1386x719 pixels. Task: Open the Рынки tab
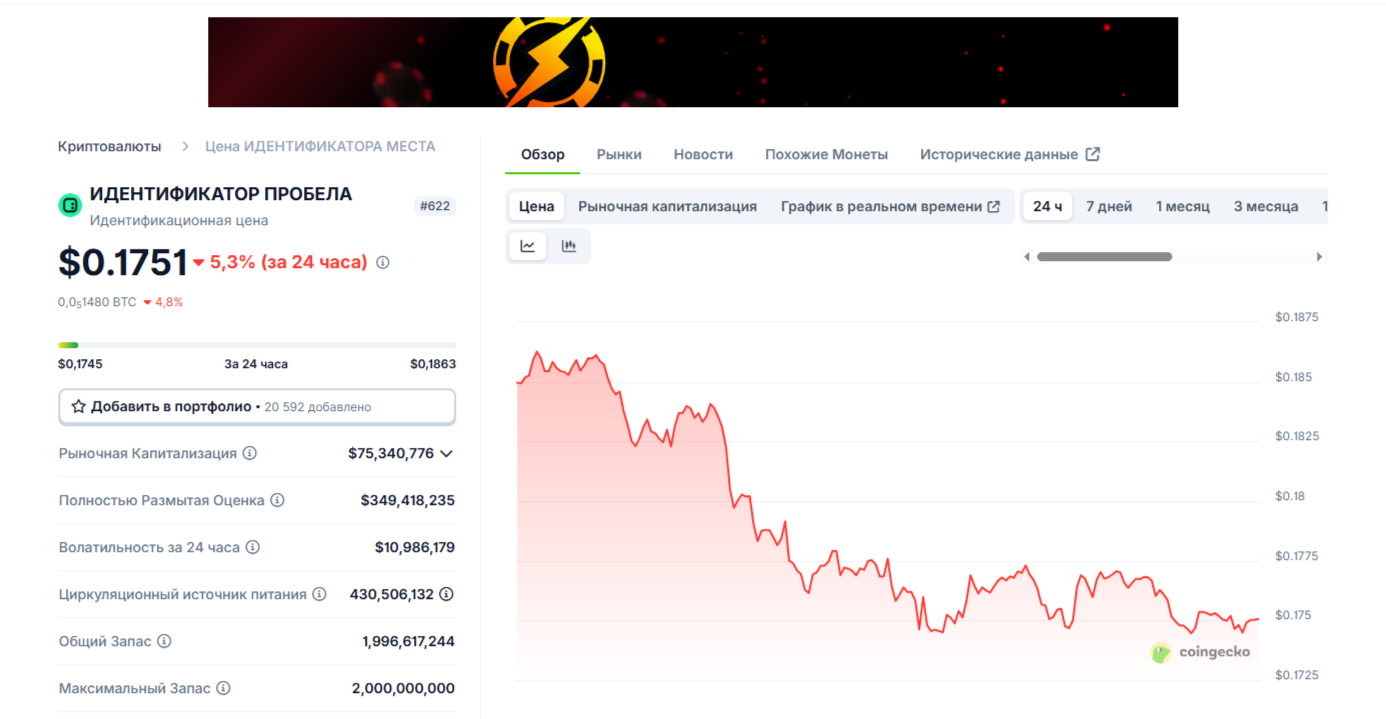(x=619, y=154)
